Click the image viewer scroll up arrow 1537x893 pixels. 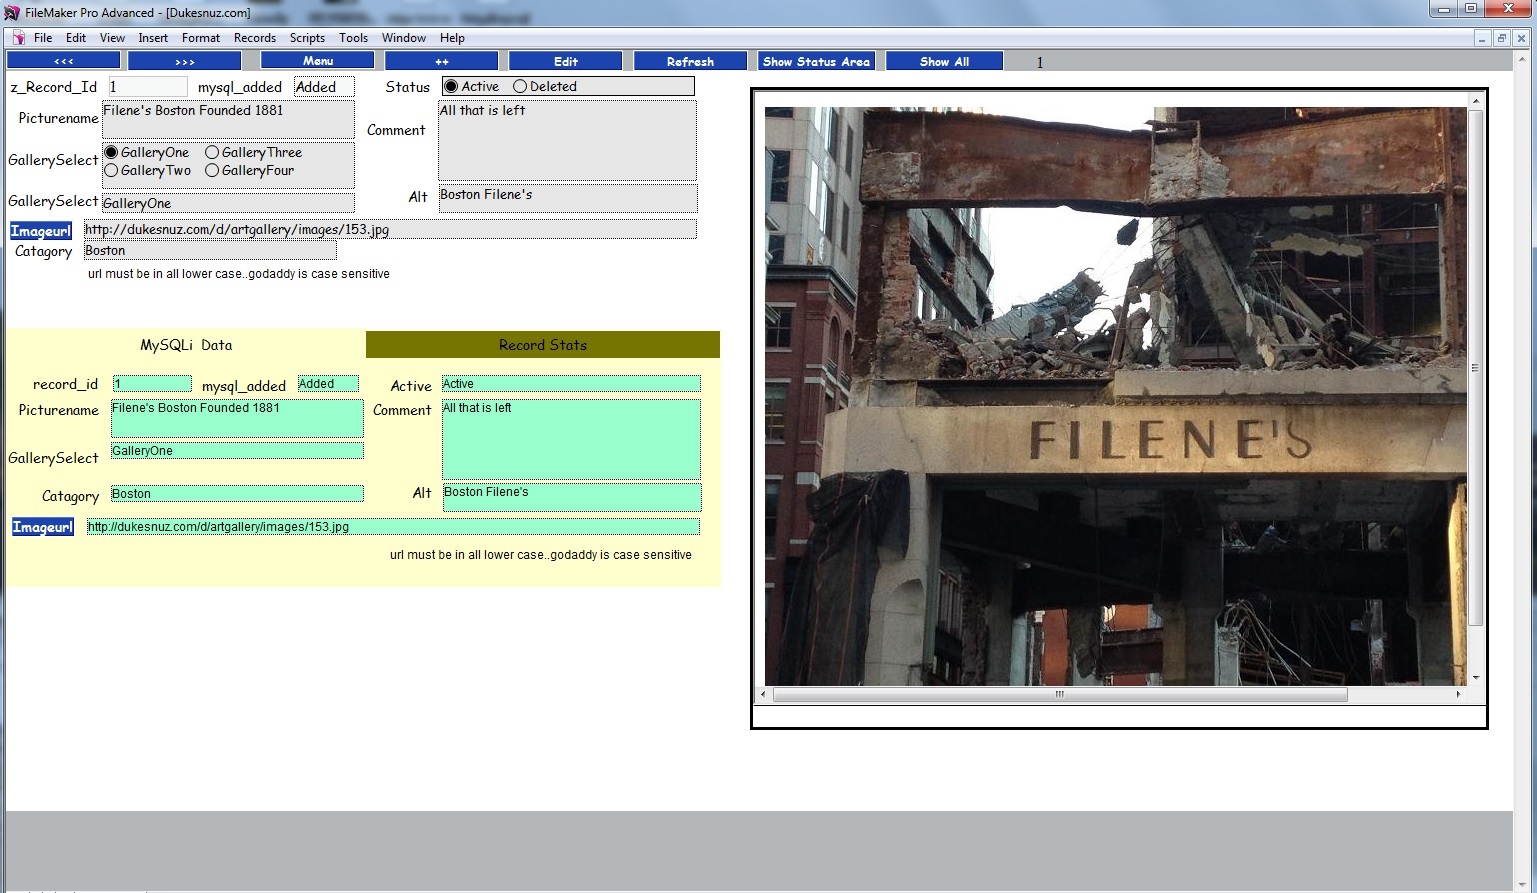click(x=1475, y=101)
